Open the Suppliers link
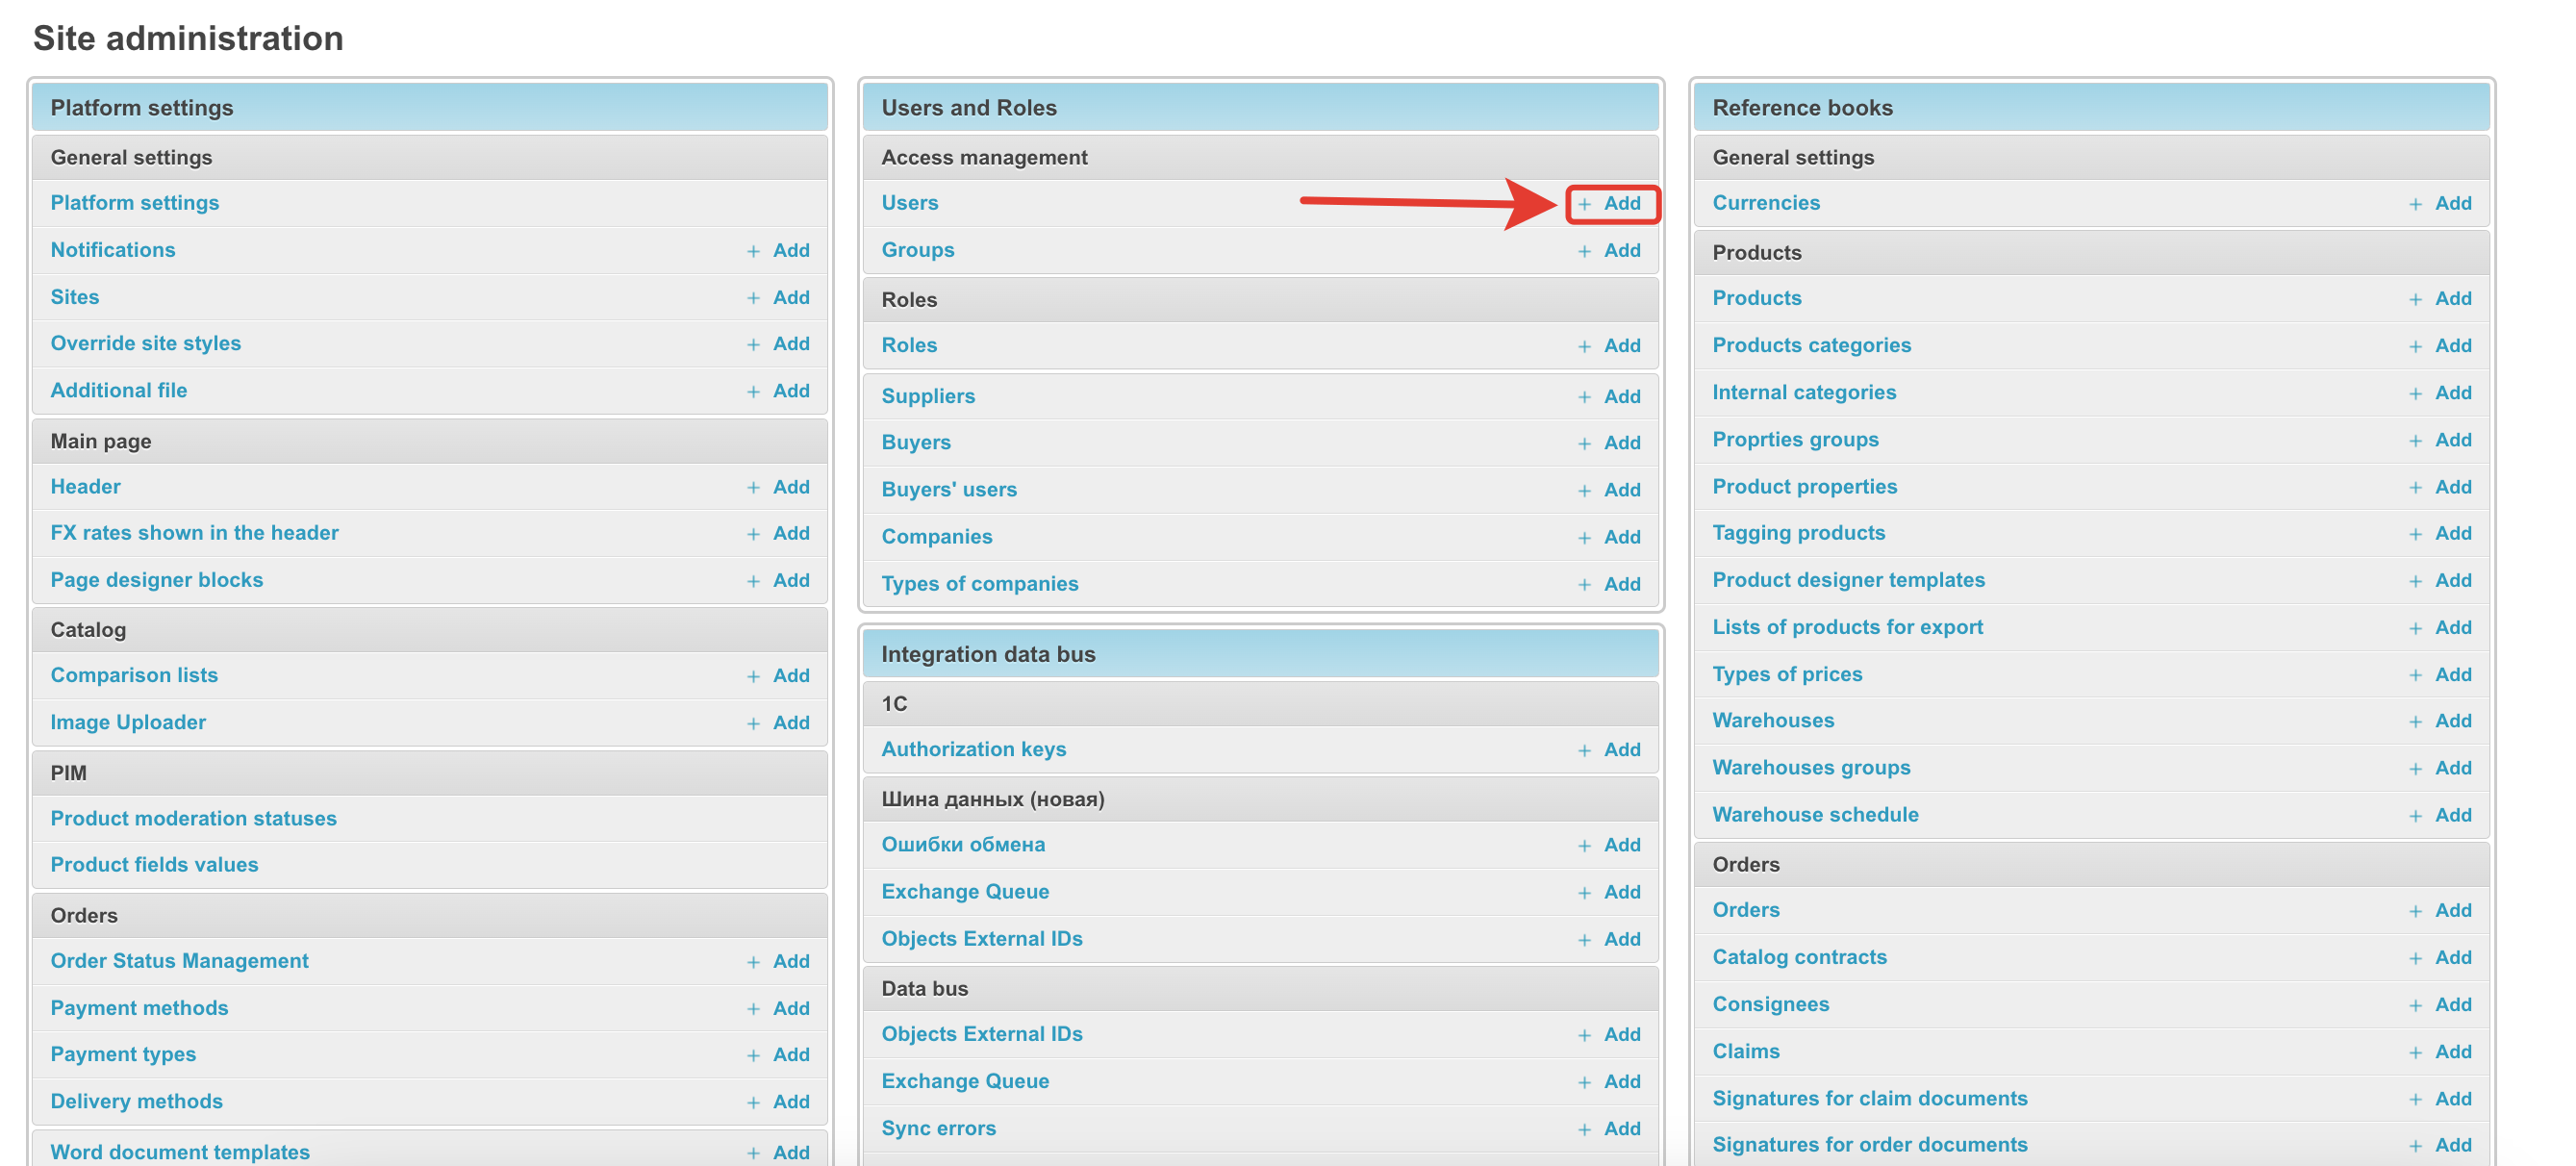This screenshot has height=1166, width=2576. click(928, 396)
